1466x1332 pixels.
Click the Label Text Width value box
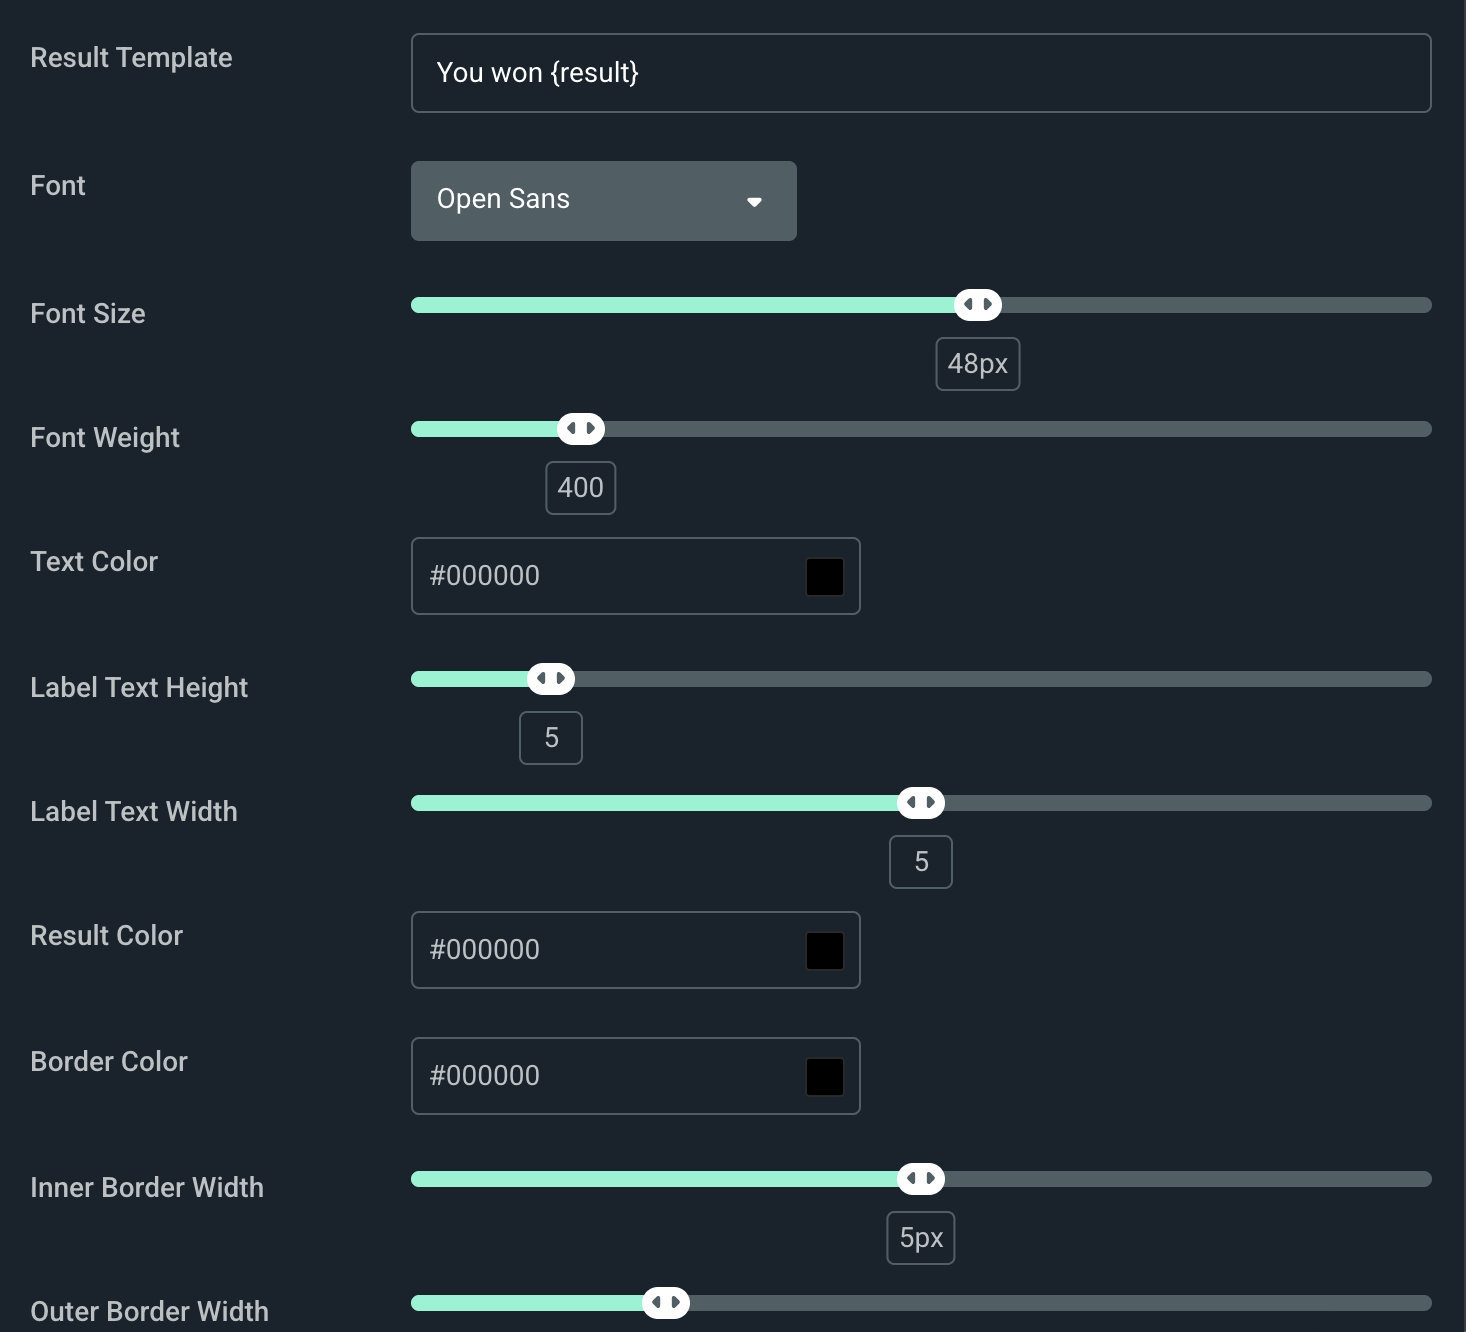tap(920, 862)
